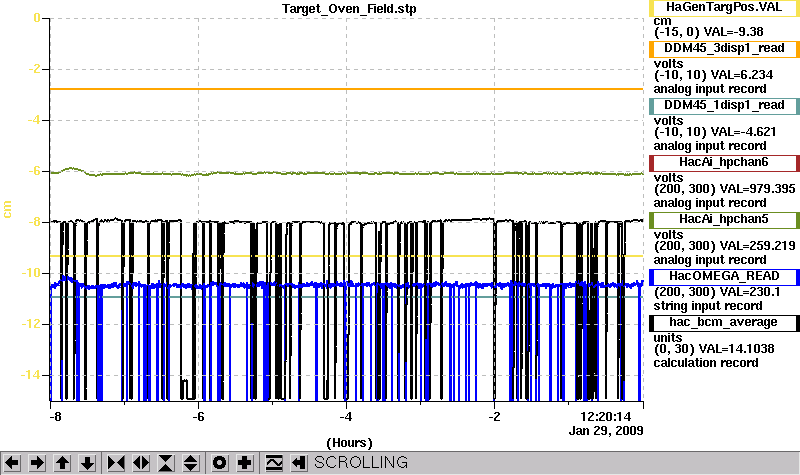
Task: Click the VAL=979.395 readout text
Action: 757,189
